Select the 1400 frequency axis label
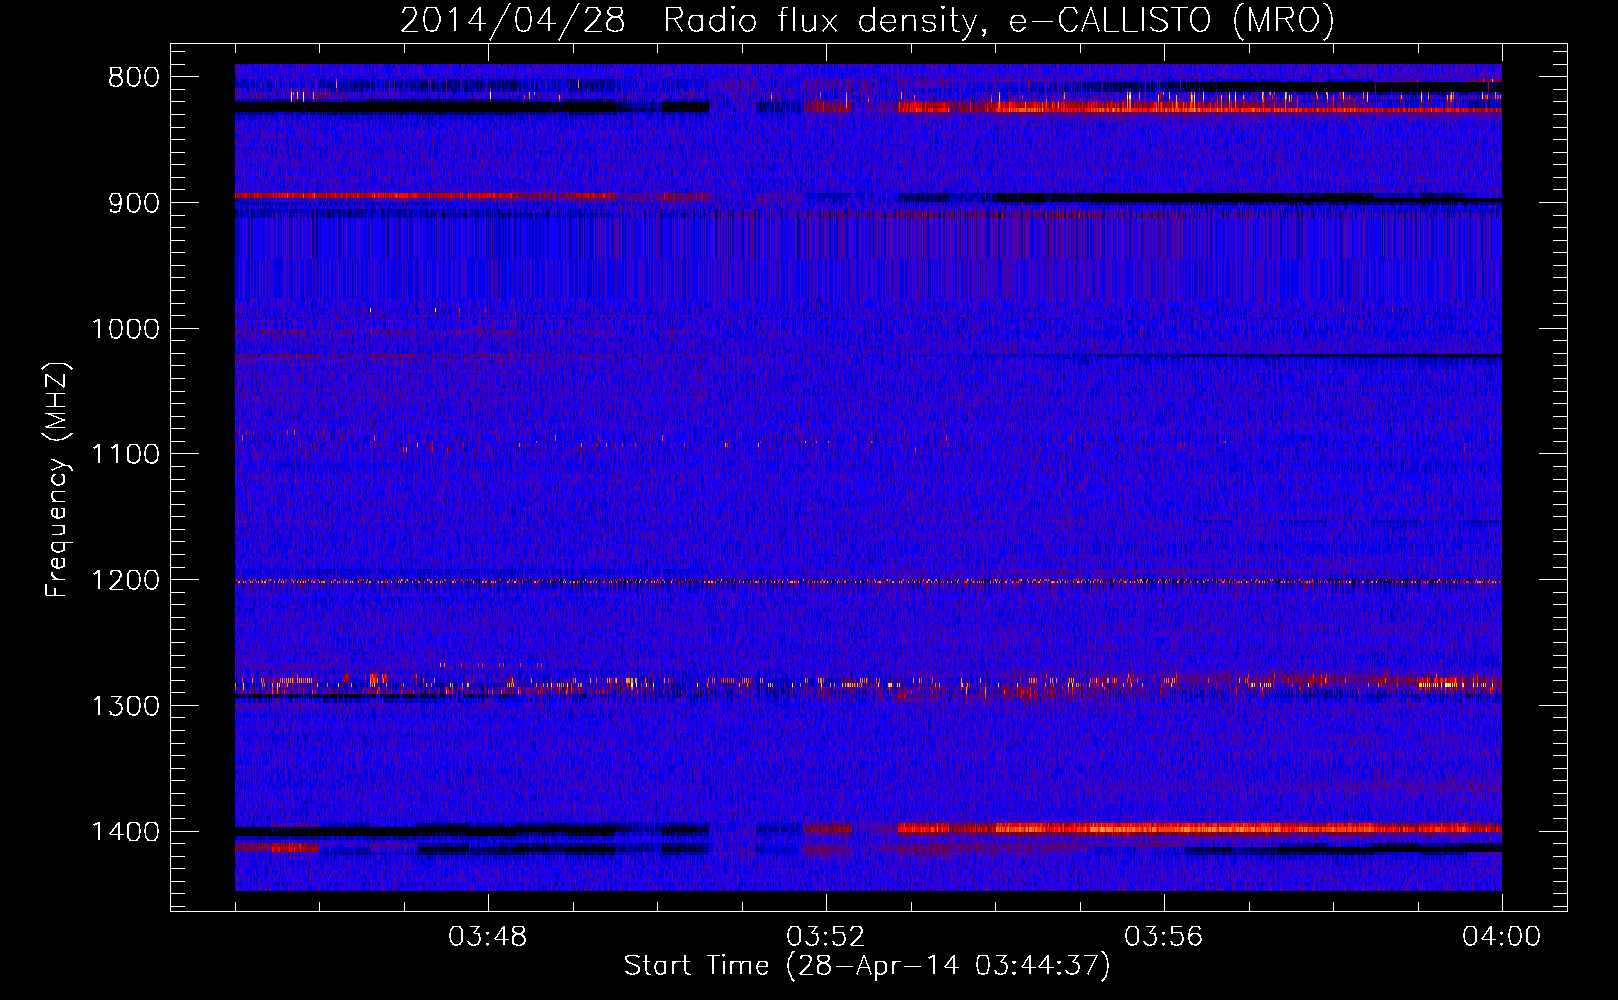 (125, 832)
